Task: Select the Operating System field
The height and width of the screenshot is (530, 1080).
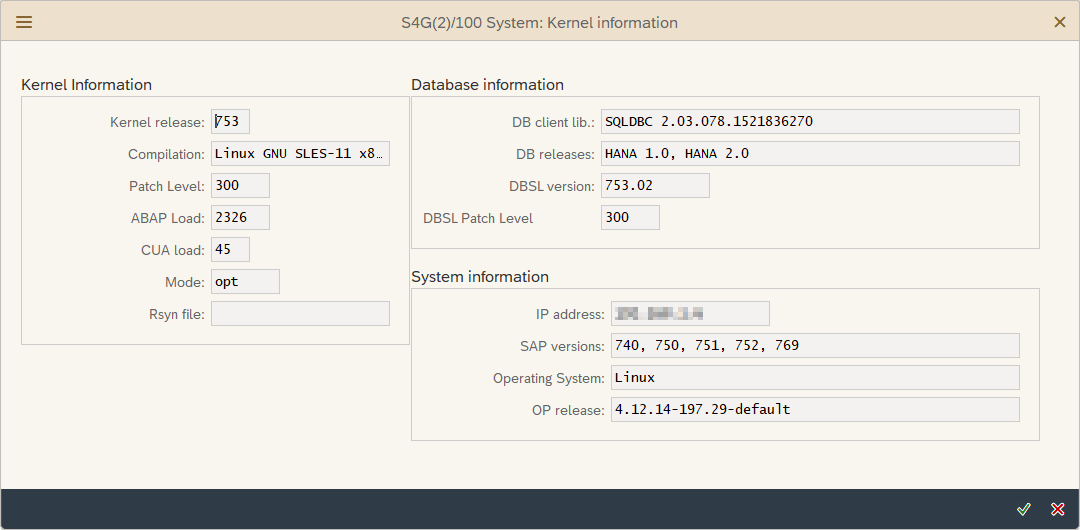Action: pos(815,378)
